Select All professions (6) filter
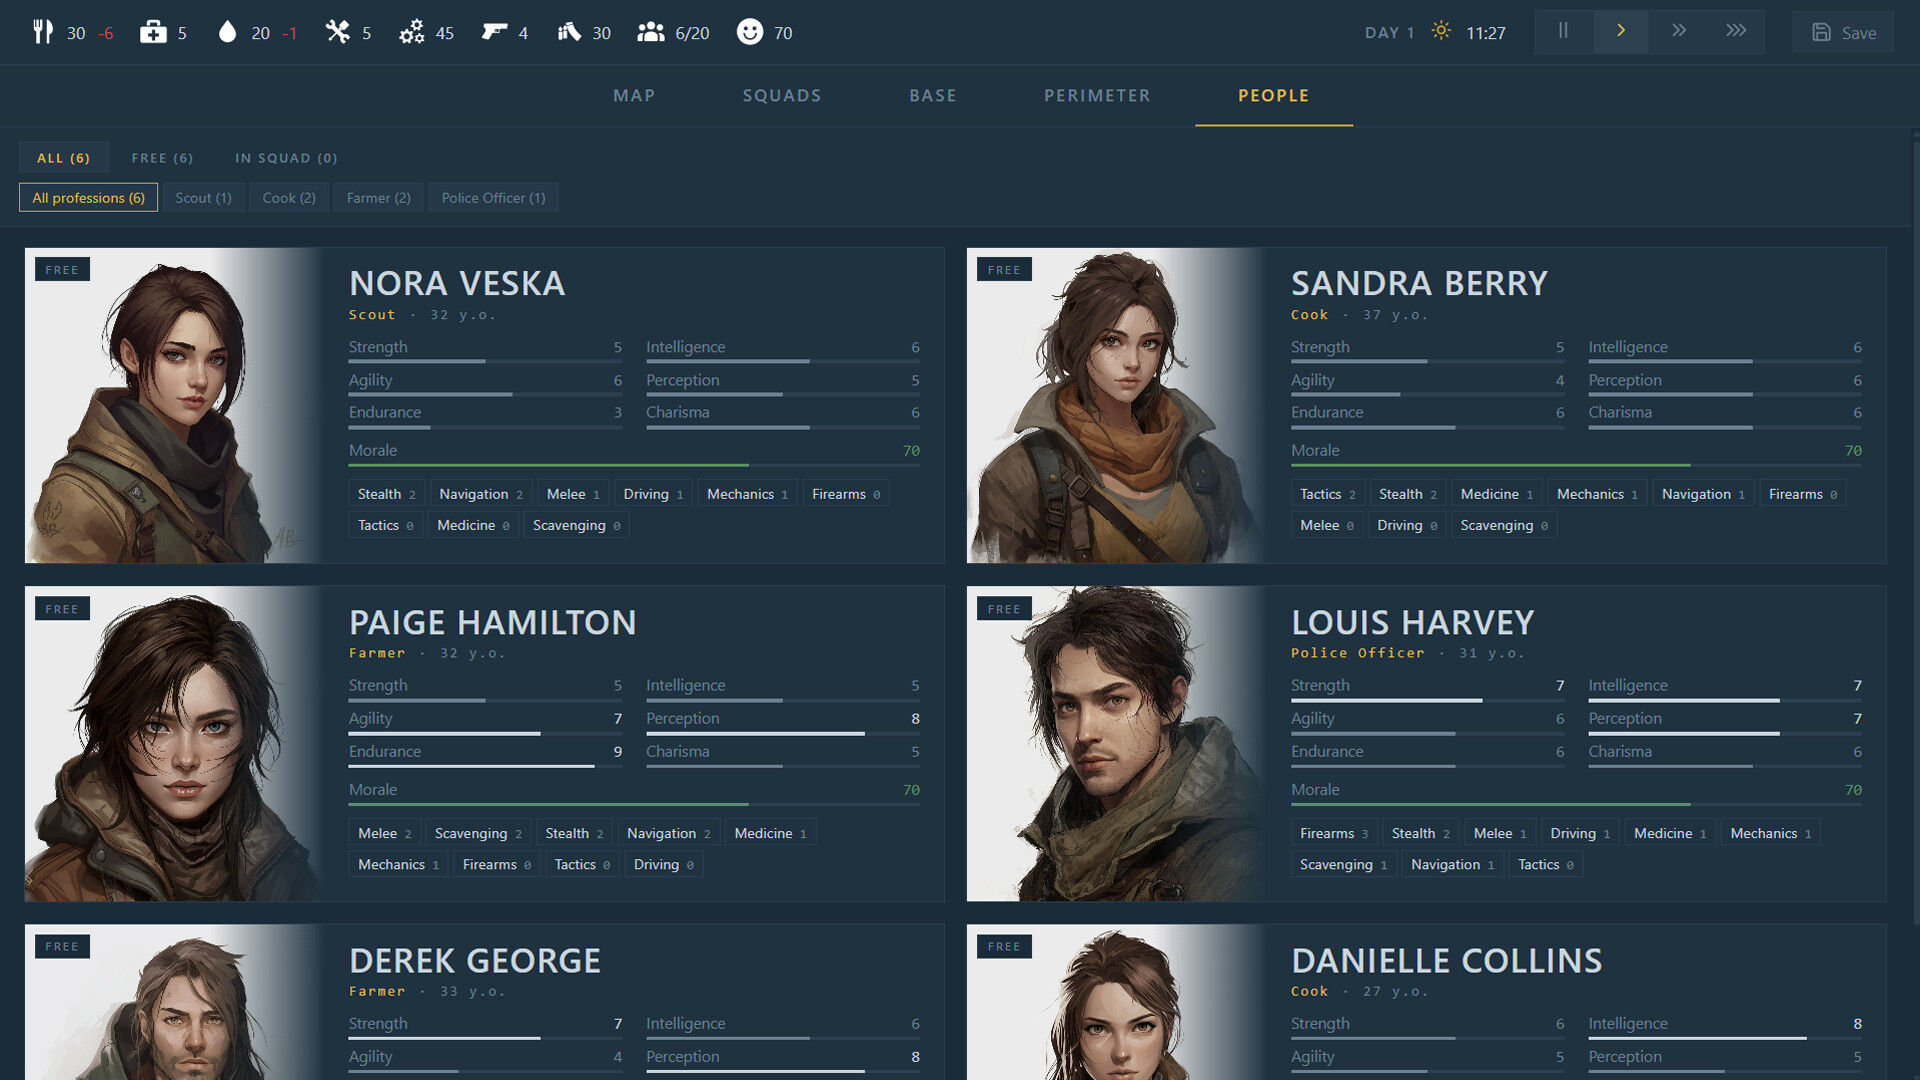 click(x=88, y=198)
